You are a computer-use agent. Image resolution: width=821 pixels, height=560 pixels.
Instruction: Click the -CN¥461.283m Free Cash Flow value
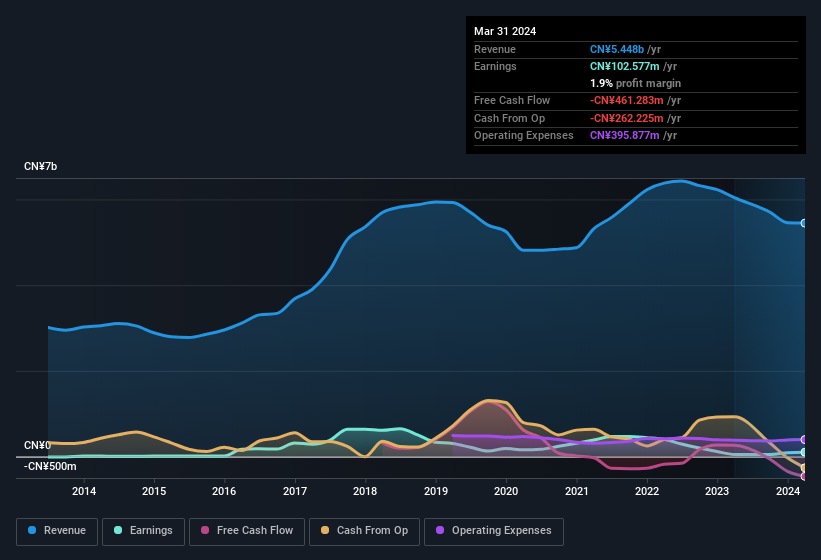click(x=628, y=101)
